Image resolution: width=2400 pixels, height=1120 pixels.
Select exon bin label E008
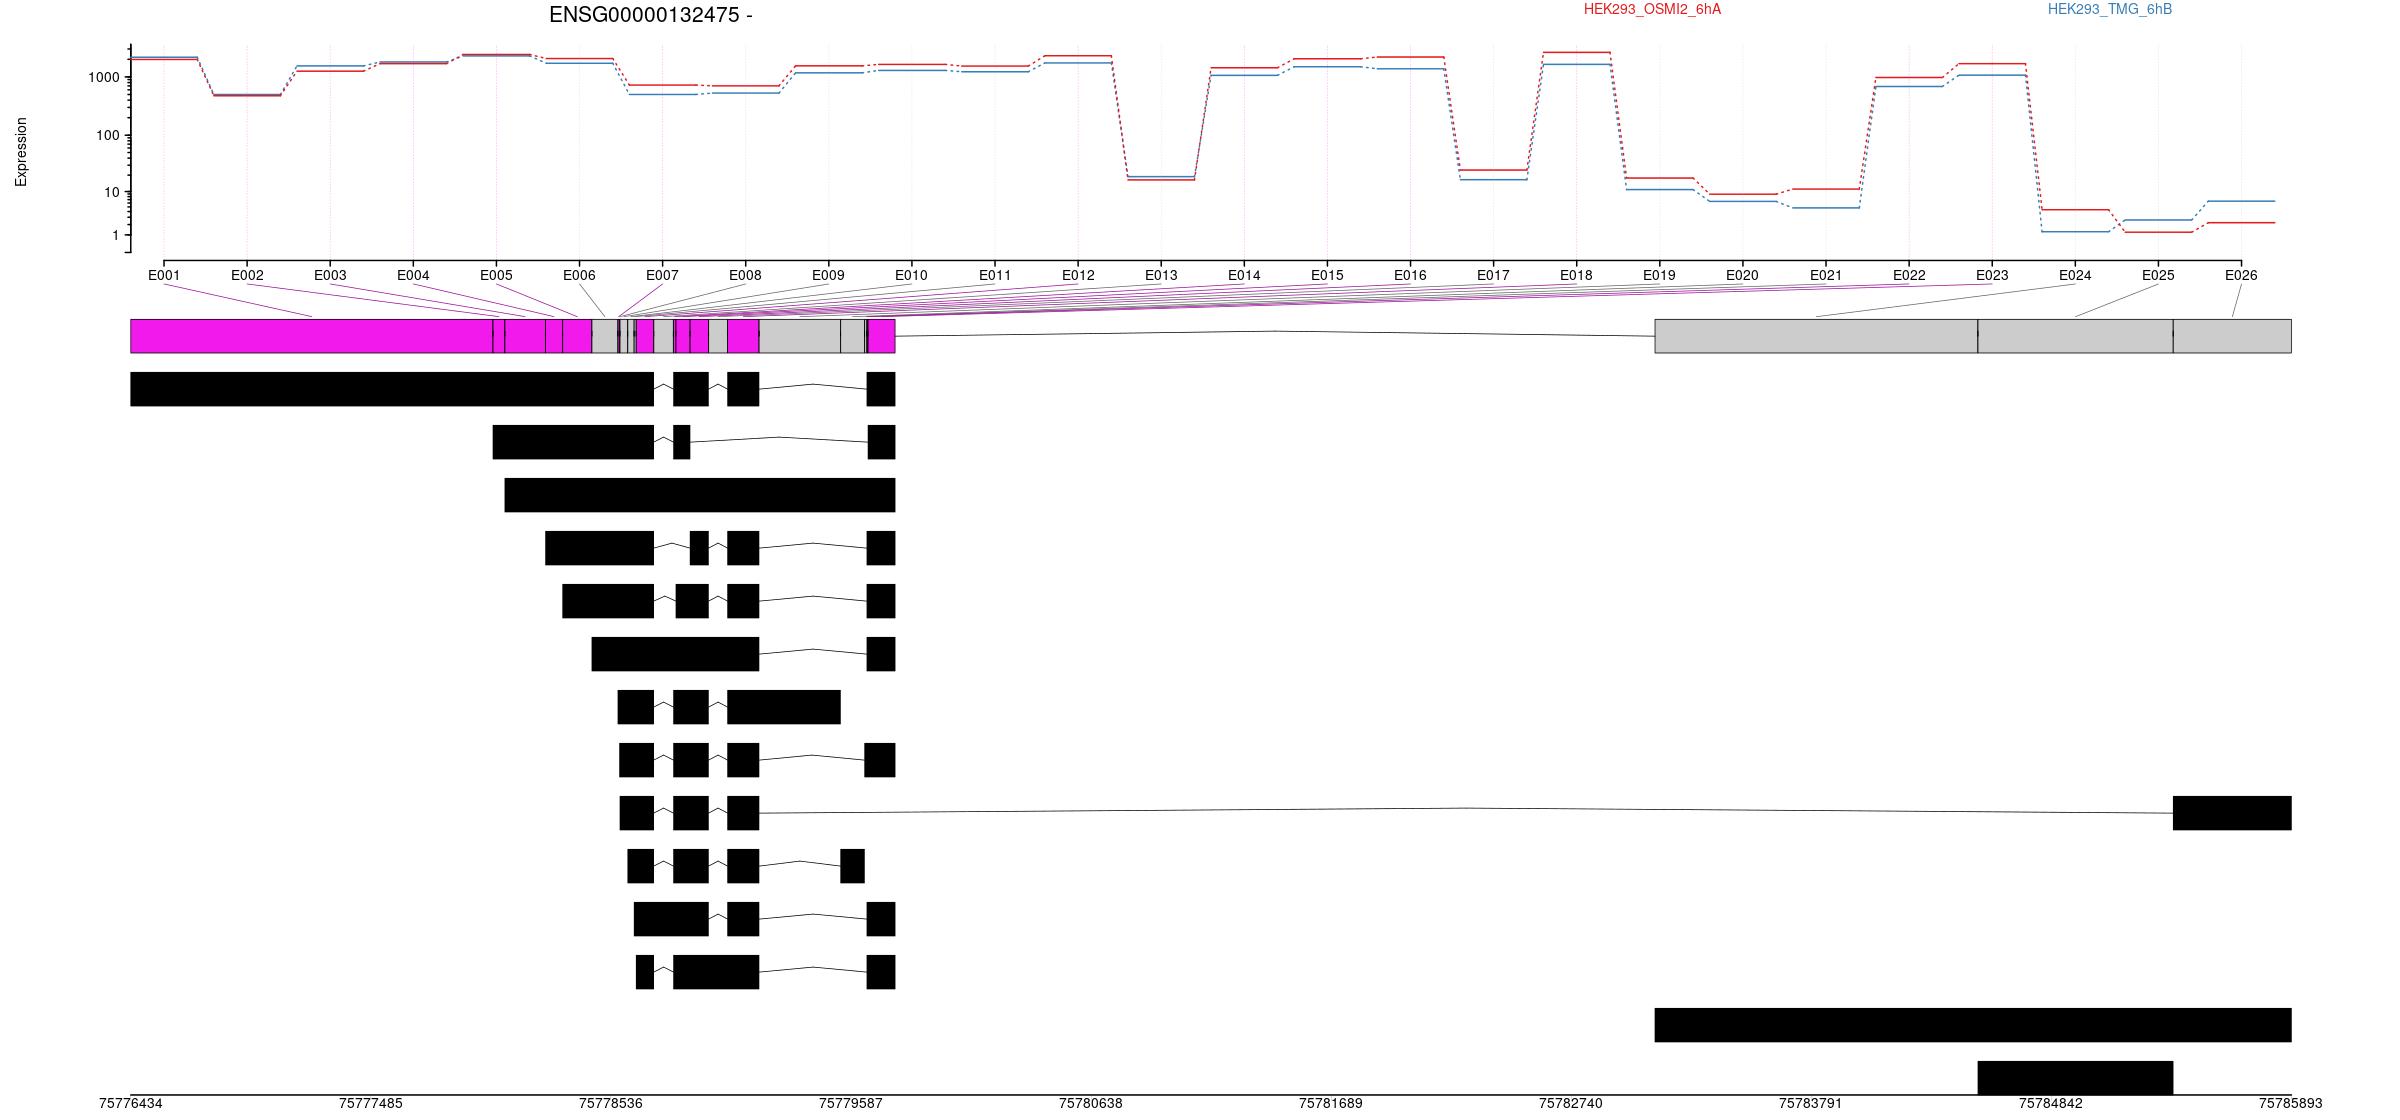coord(745,275)
